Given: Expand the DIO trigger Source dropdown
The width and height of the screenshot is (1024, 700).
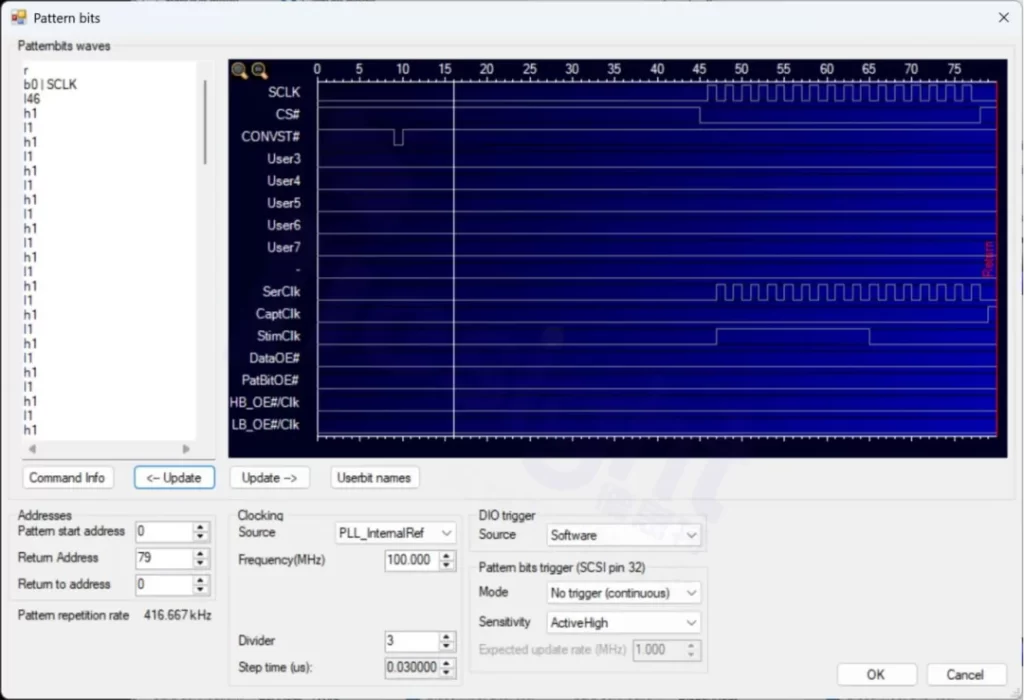Looking at the screenshot, I should 624,535.
